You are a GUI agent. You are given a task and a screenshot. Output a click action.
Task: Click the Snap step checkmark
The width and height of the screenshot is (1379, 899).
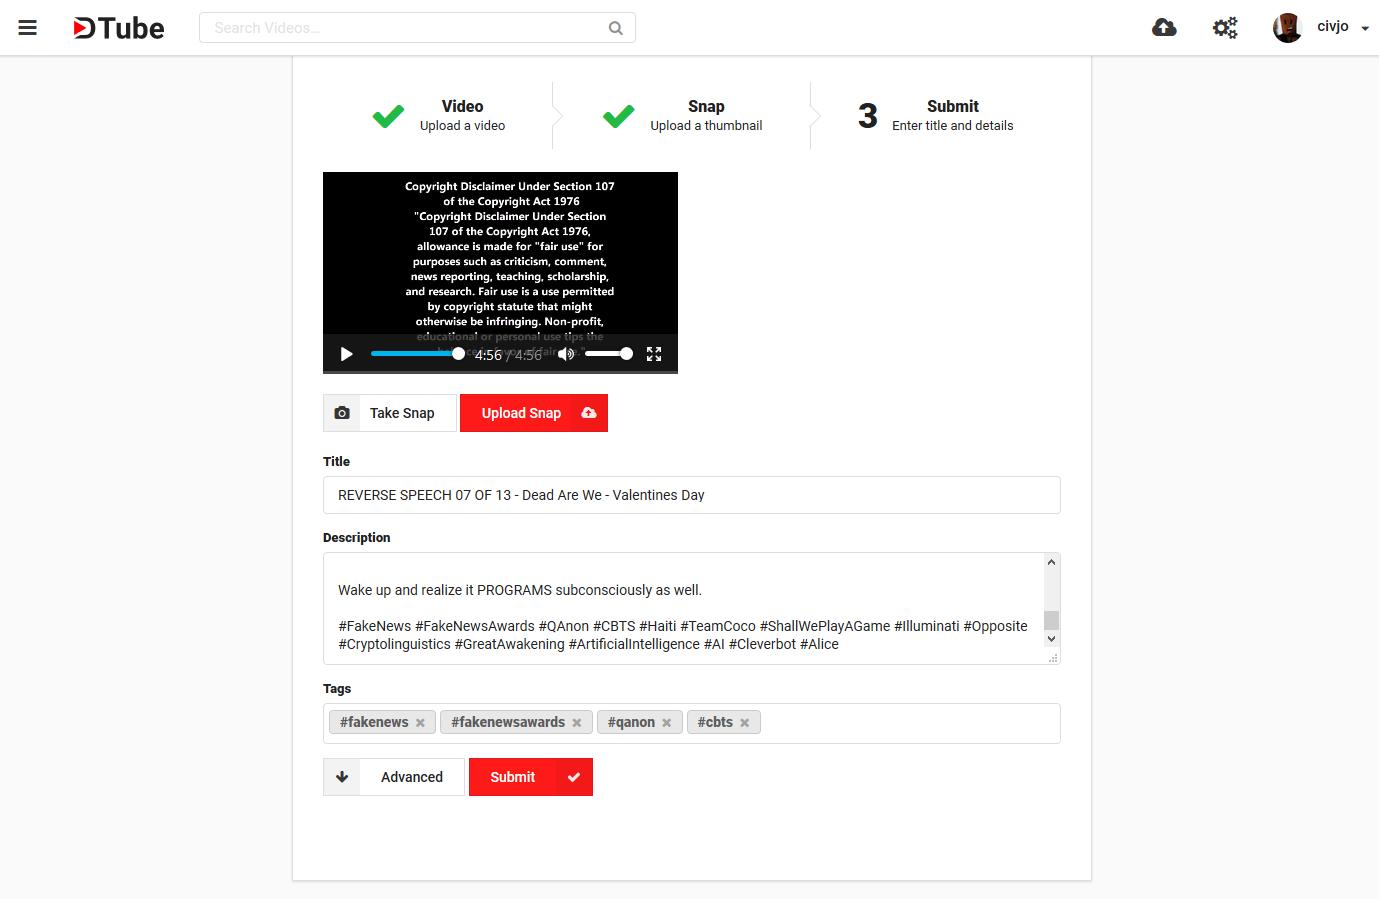[x=618, y=115]
